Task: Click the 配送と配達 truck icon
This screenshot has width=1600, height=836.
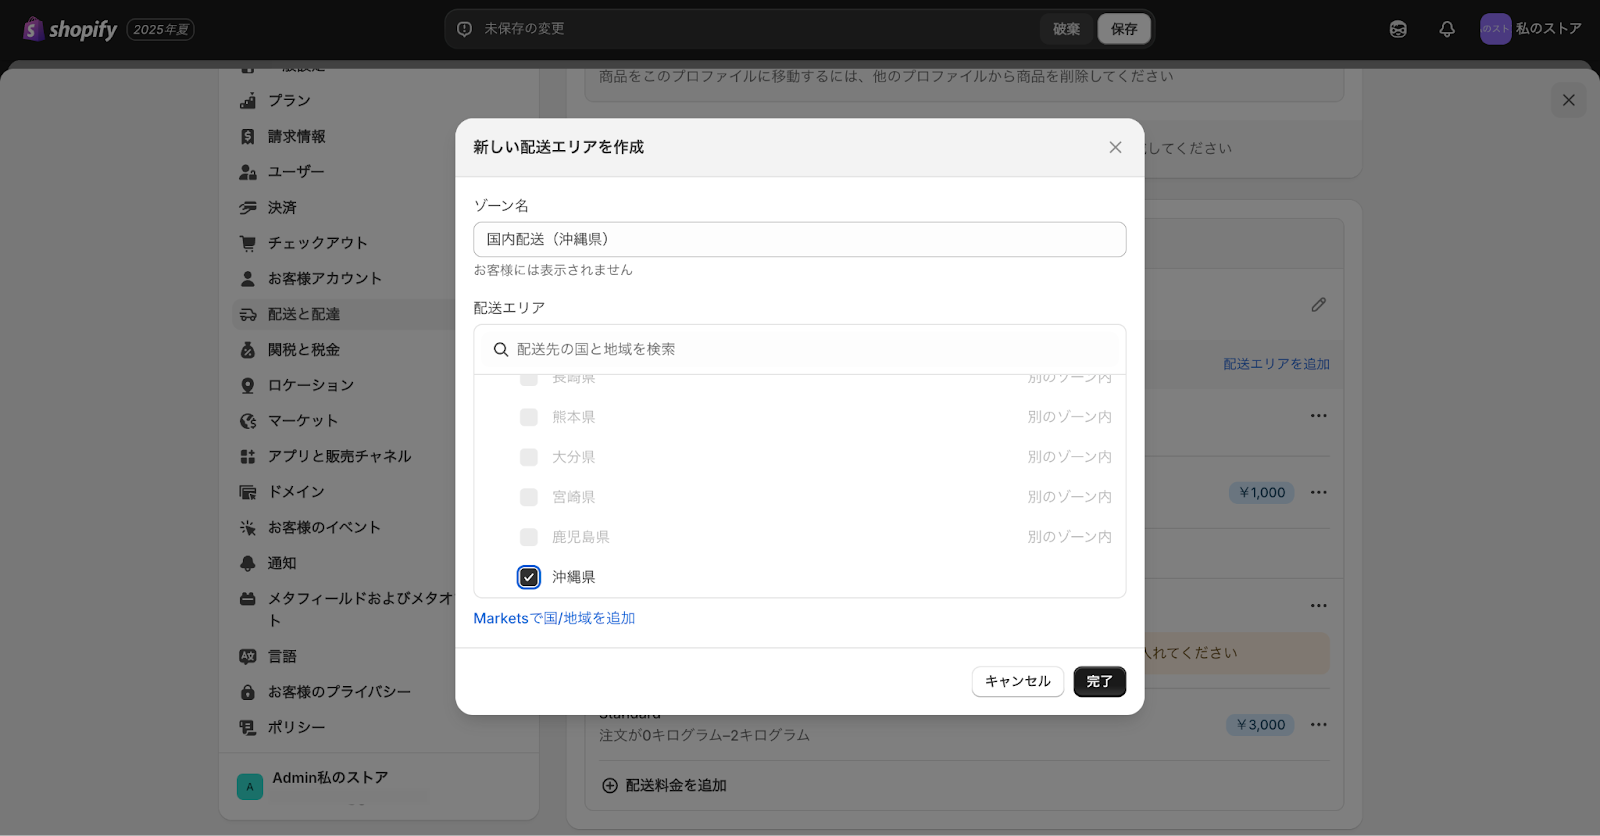Action: click(x=248, y=314)
